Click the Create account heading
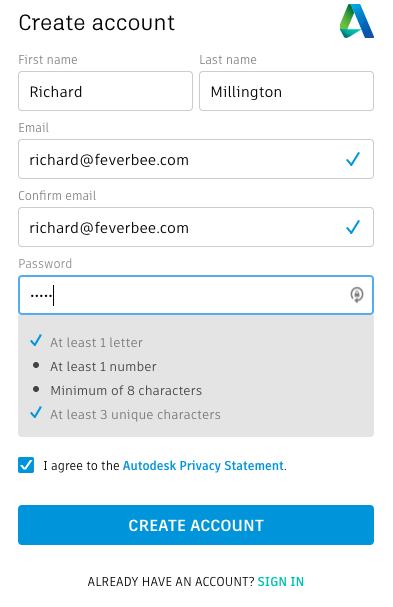 tap(97, 22)
